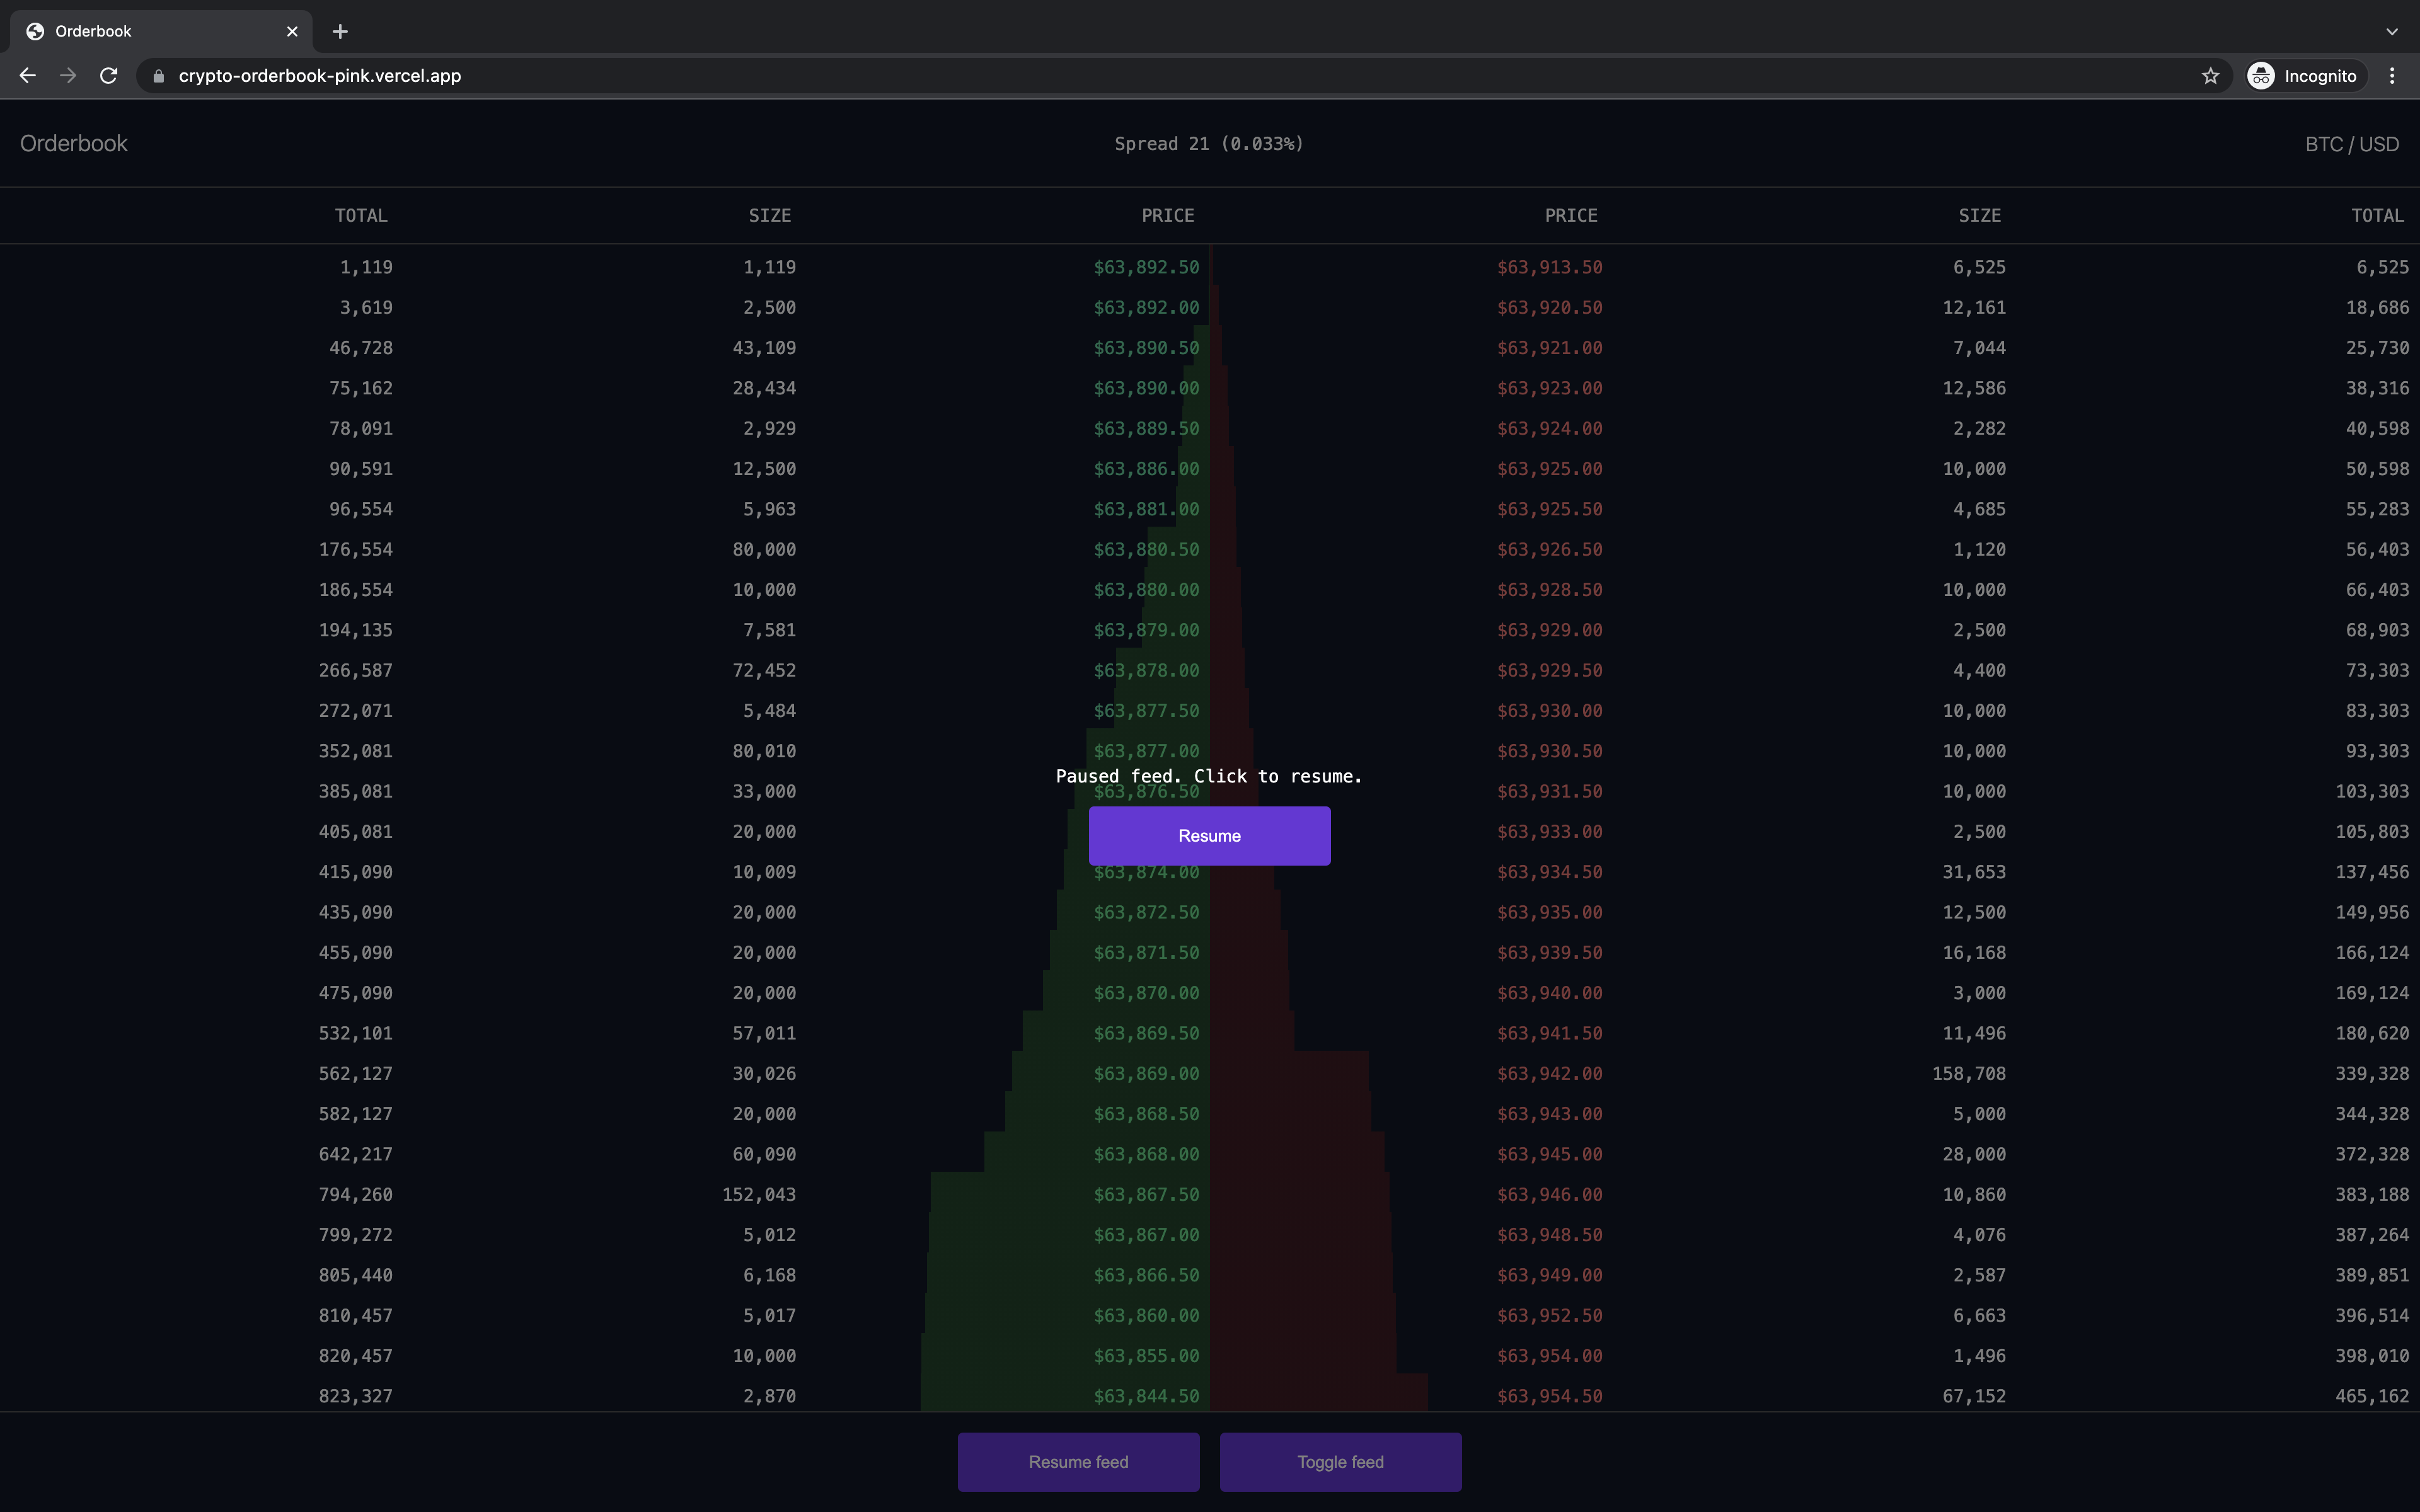The image size is (2420, 1512).
Task: Select ask price $63,913.50 row
Action: 1549,267
